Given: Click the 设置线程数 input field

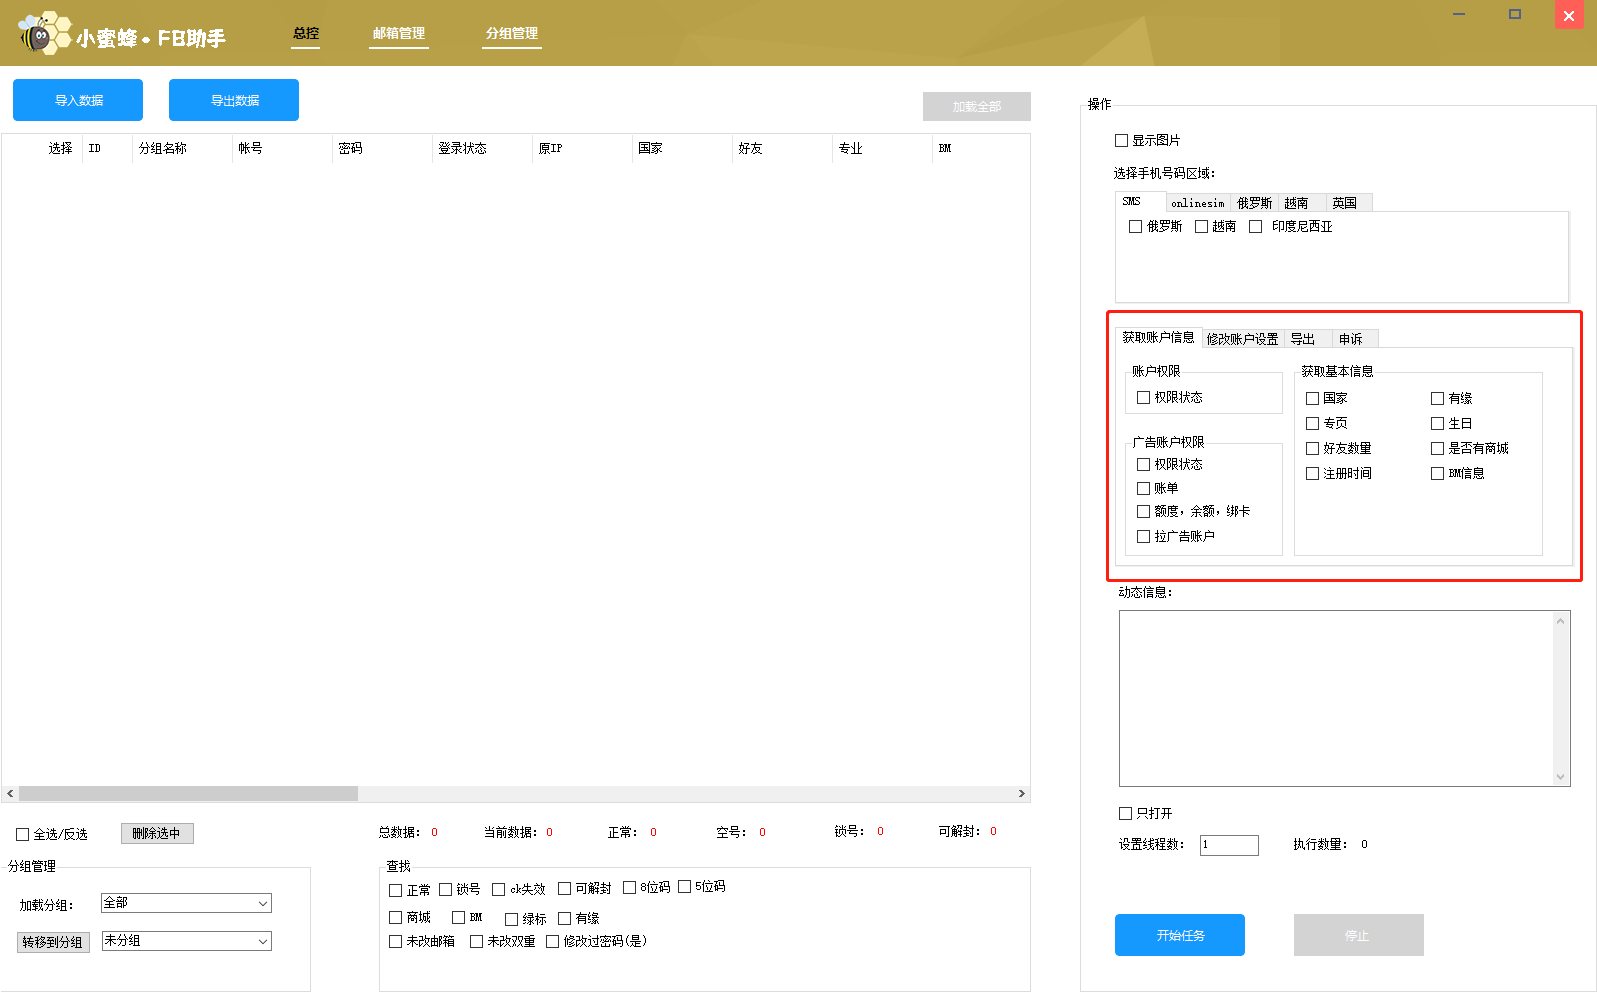Looking at the screenshot, I should (1229, 845).
